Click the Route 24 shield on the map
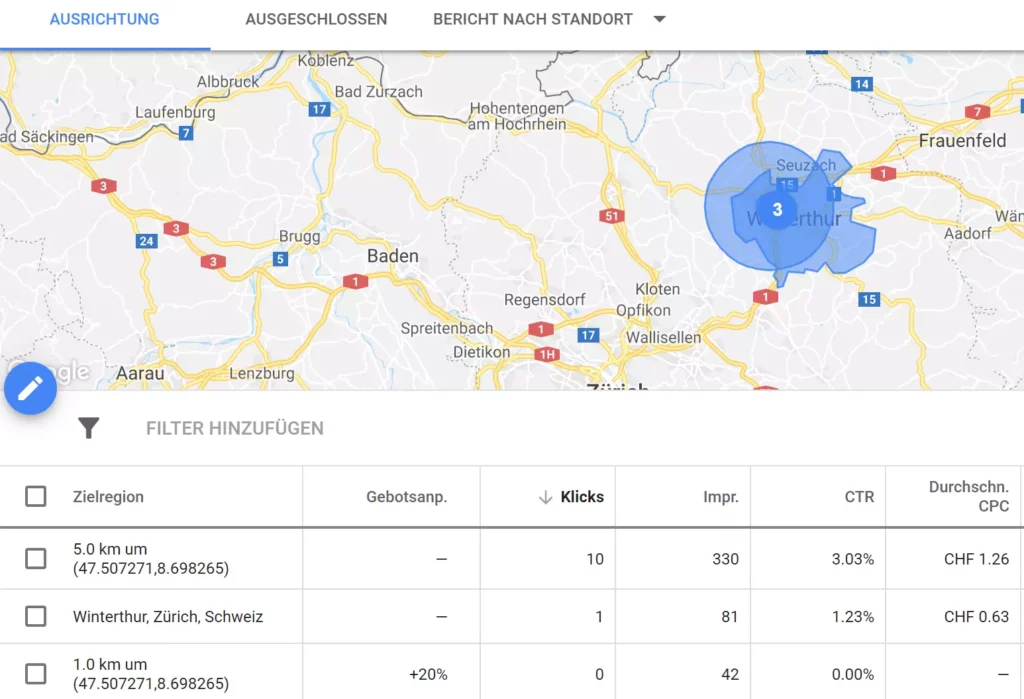This screenshot has height=699, width=1024. pos(146,241)
